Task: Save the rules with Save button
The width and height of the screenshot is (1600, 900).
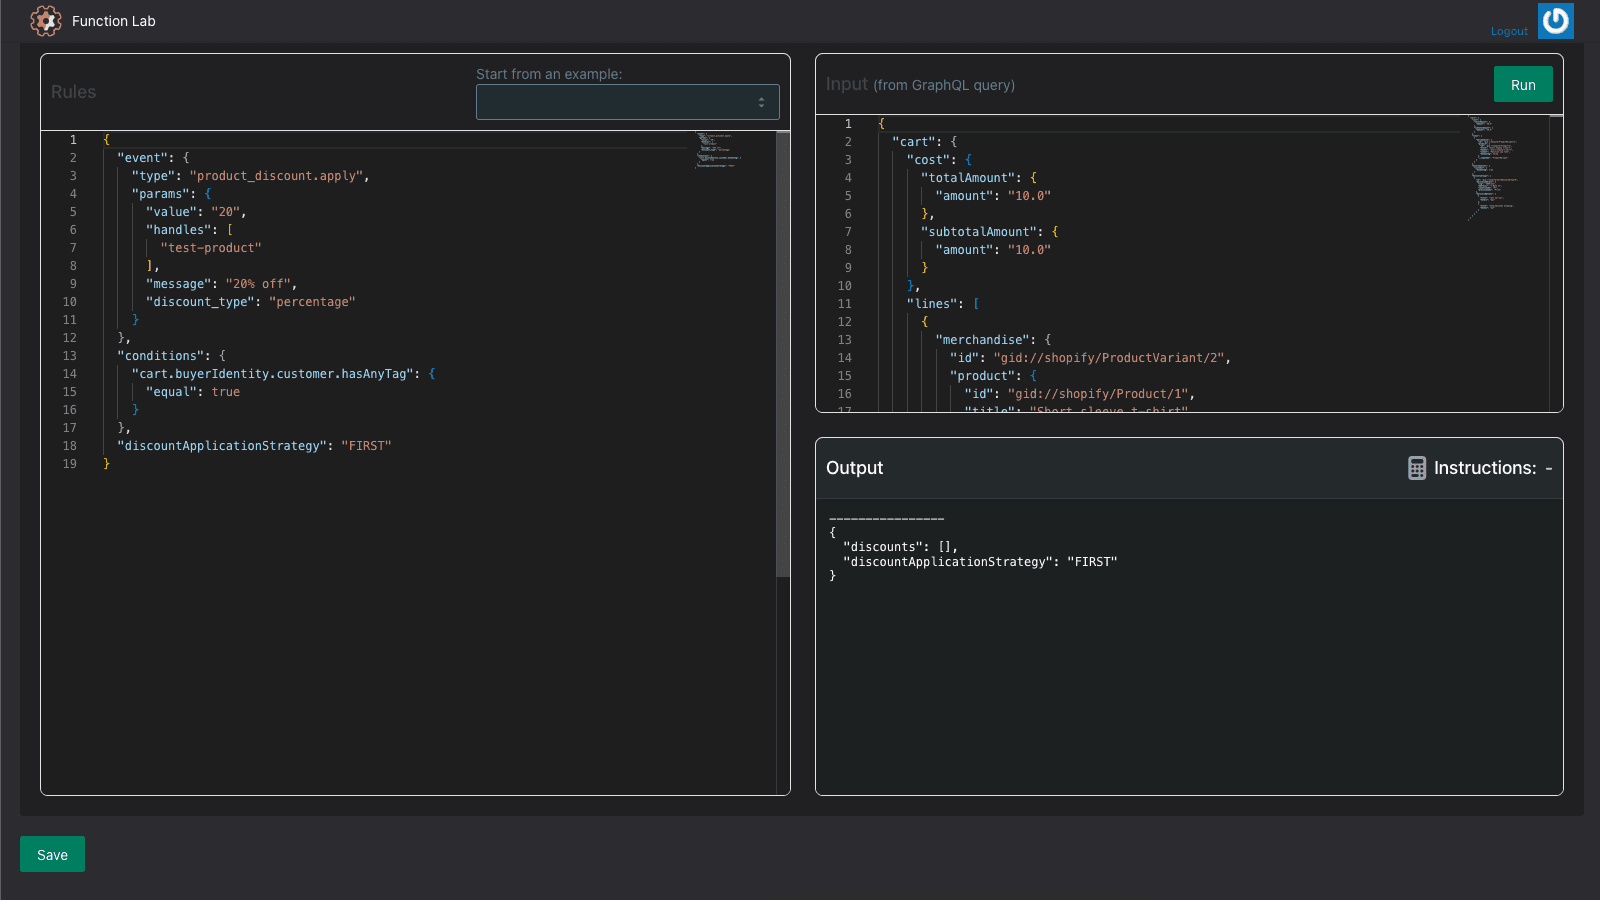Action: [x=52, y=854]
